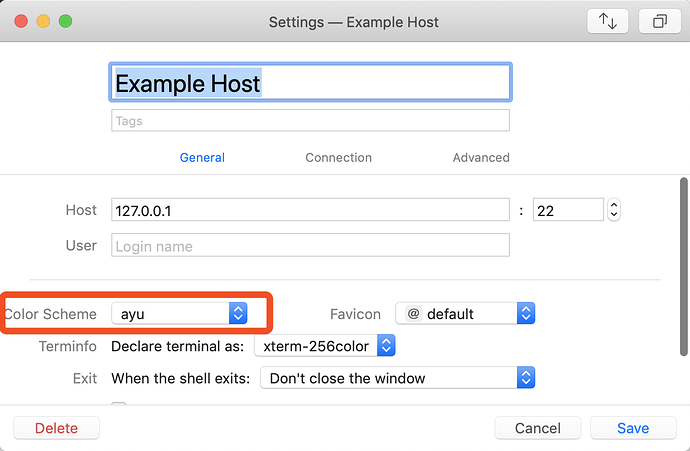Open the Color Scheme ayu dropdown

coord(179,314)
